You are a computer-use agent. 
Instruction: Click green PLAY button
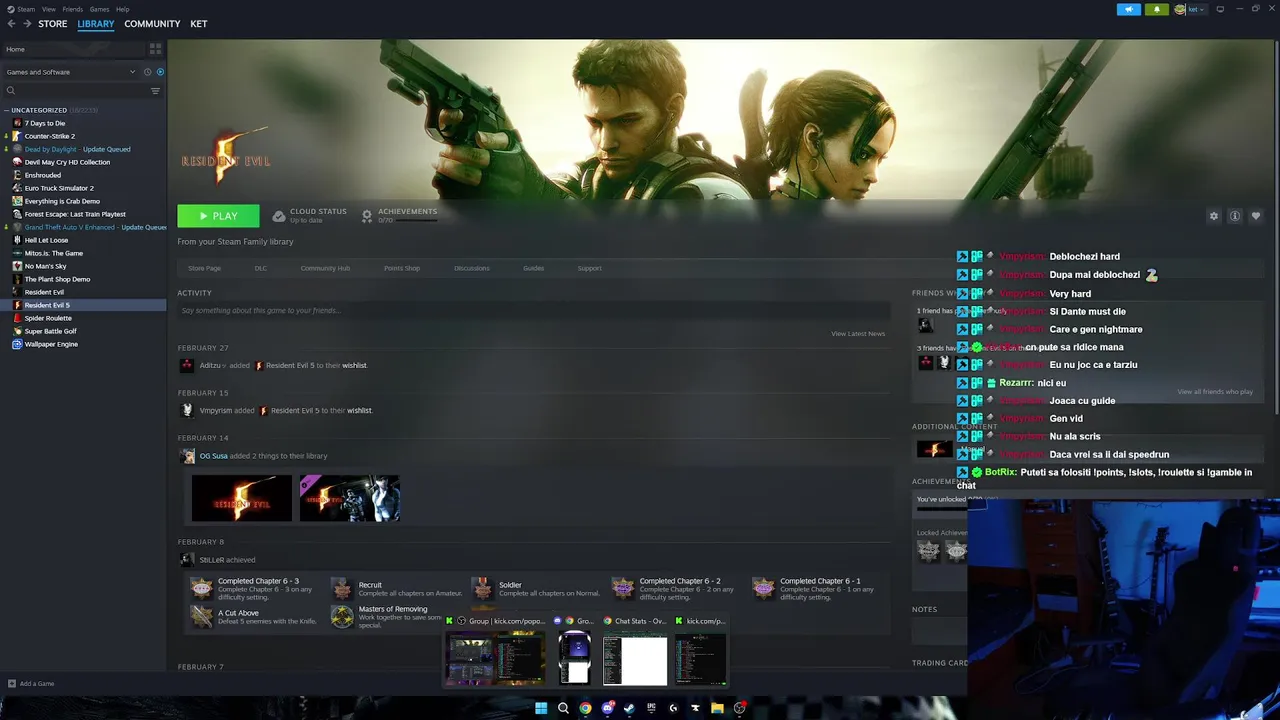[218, 216]
